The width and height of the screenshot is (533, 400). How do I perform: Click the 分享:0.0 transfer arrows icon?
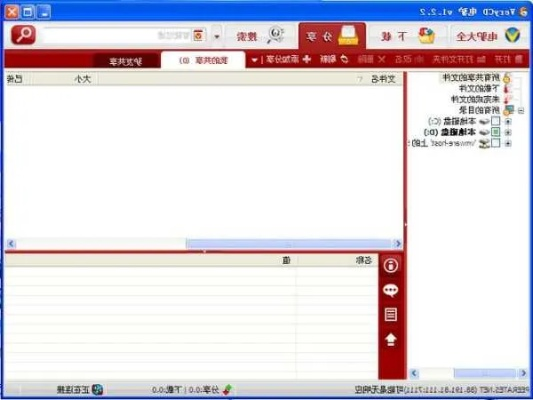point(228,389)
